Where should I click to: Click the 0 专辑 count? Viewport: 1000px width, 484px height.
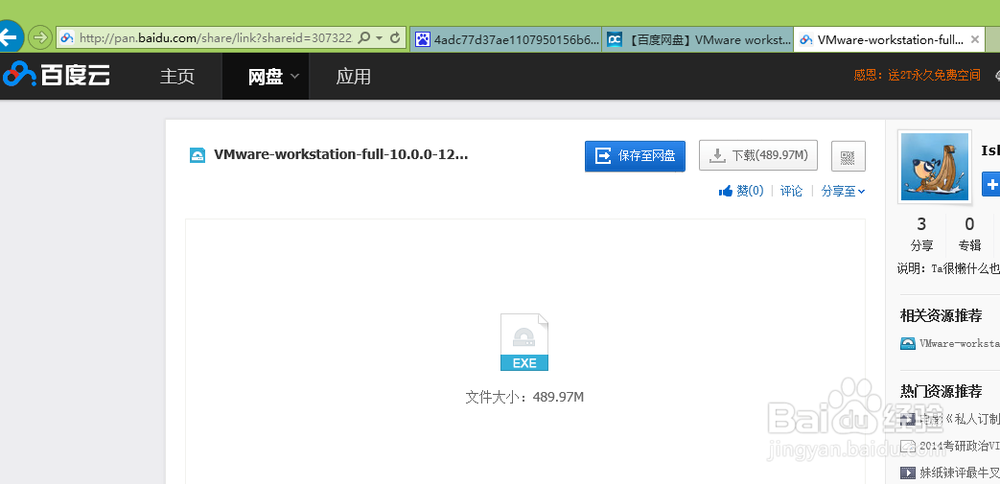(969, 234)
